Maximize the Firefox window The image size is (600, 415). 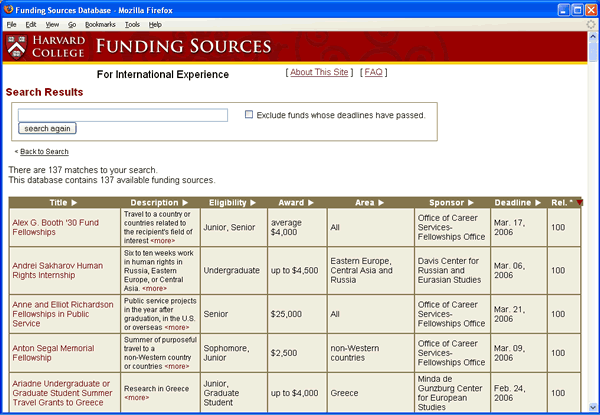577,10
